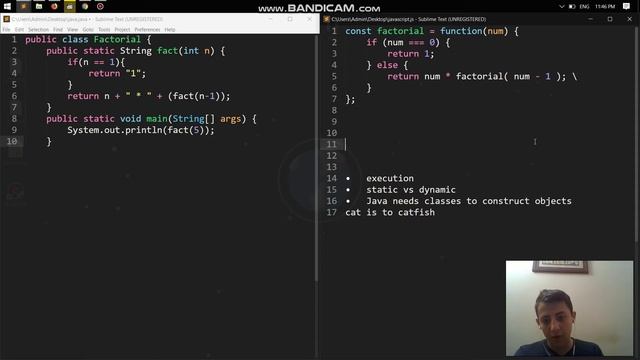Maximize the javascript.js Sublime window
Image resolution: width=640 pixels, height=360 pixels.
(610, 19)
